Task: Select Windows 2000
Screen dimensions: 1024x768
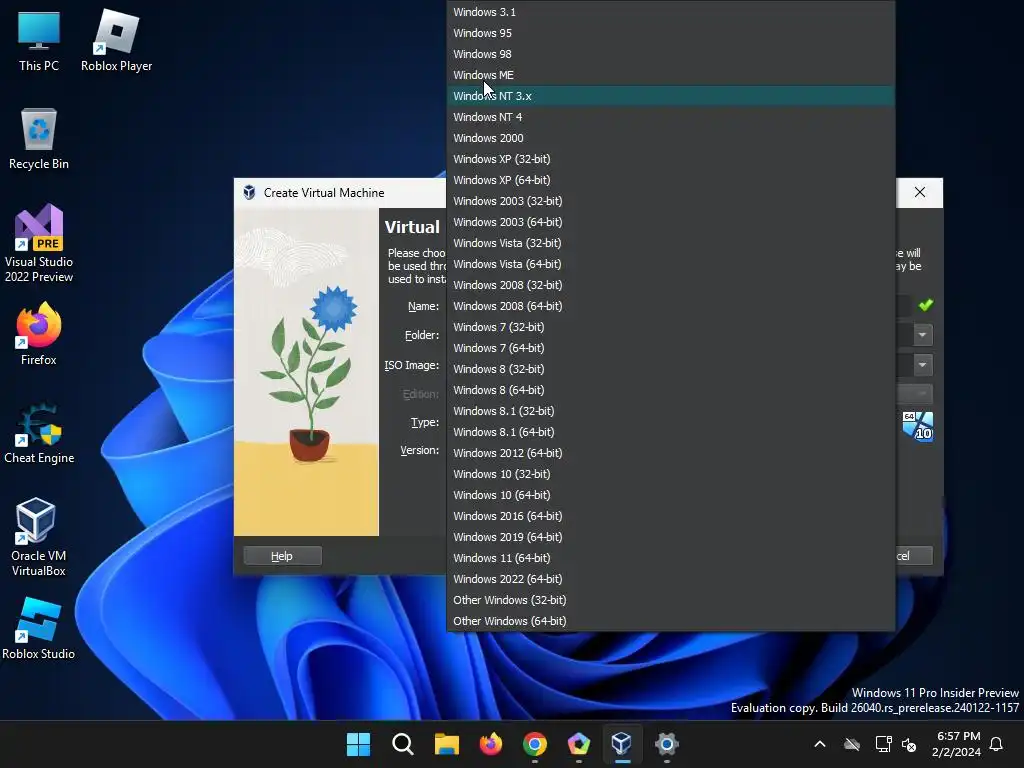Action: click(671, 138)
